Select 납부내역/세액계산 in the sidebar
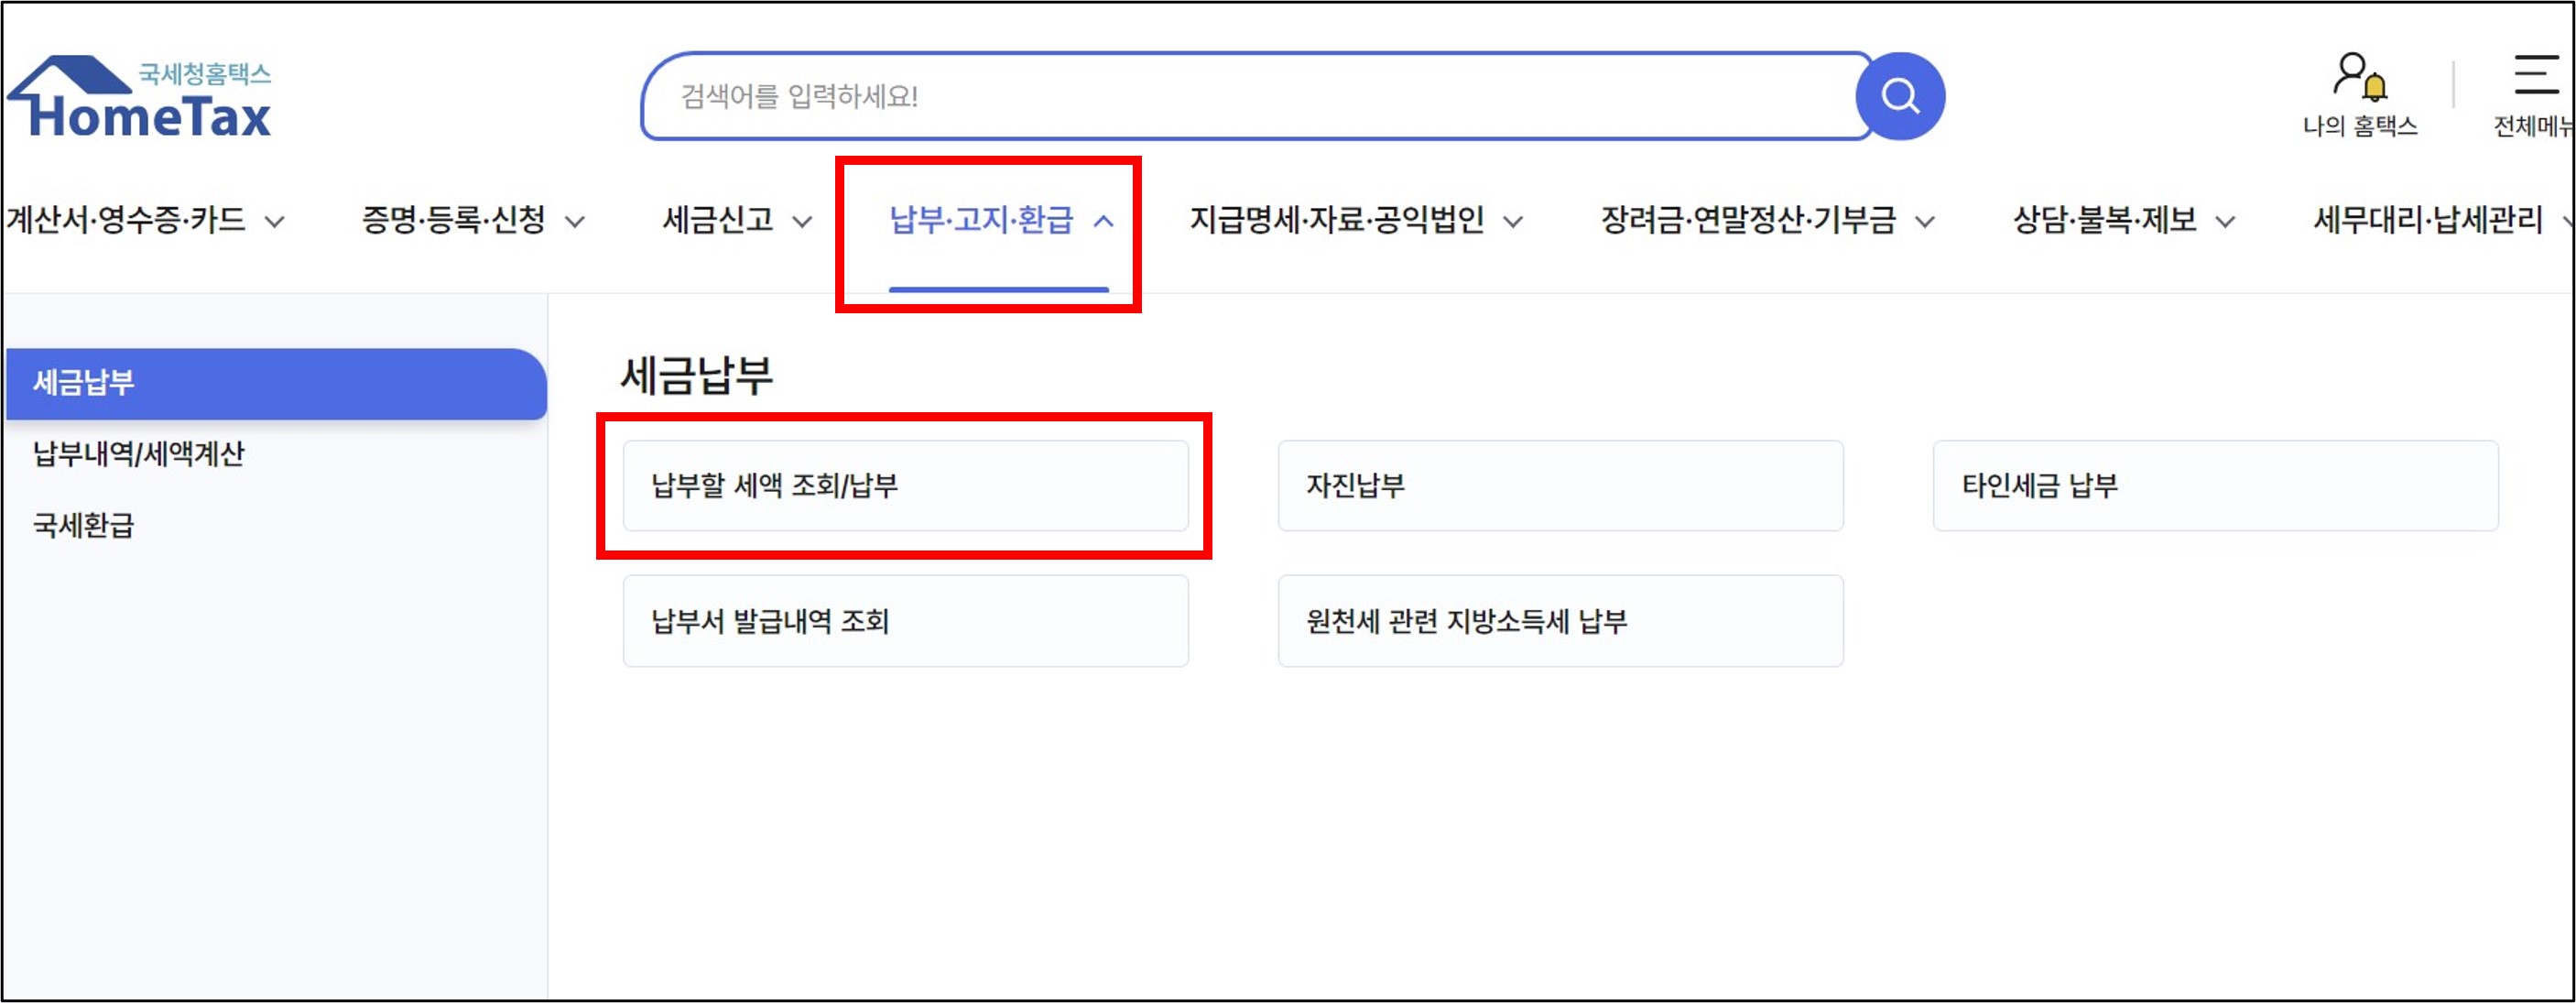The height and width of the screenshot is (1003, 2576). [139, 454]
